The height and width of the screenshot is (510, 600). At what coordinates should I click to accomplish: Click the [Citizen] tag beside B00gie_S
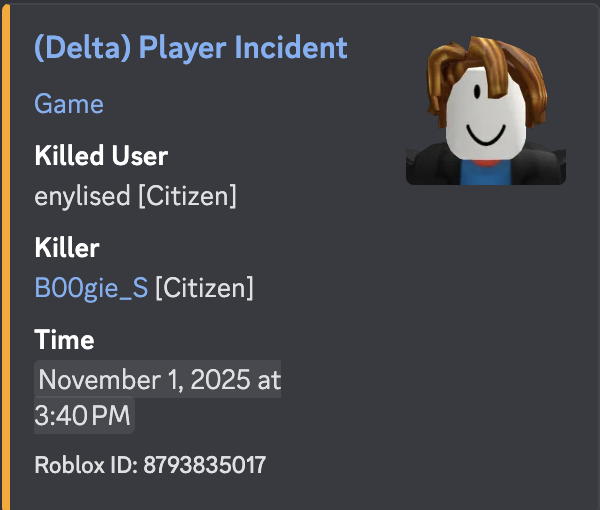(203, 288)
